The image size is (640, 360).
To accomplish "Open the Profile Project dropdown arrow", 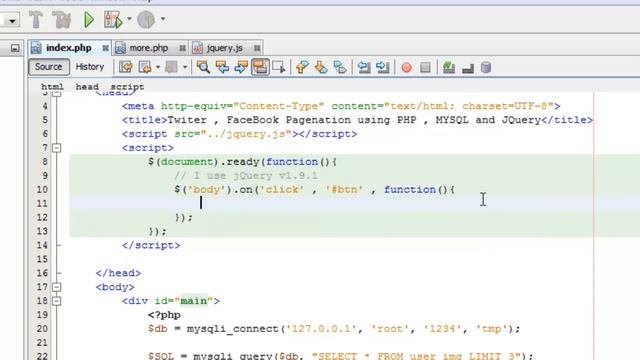I will point(162,19).
